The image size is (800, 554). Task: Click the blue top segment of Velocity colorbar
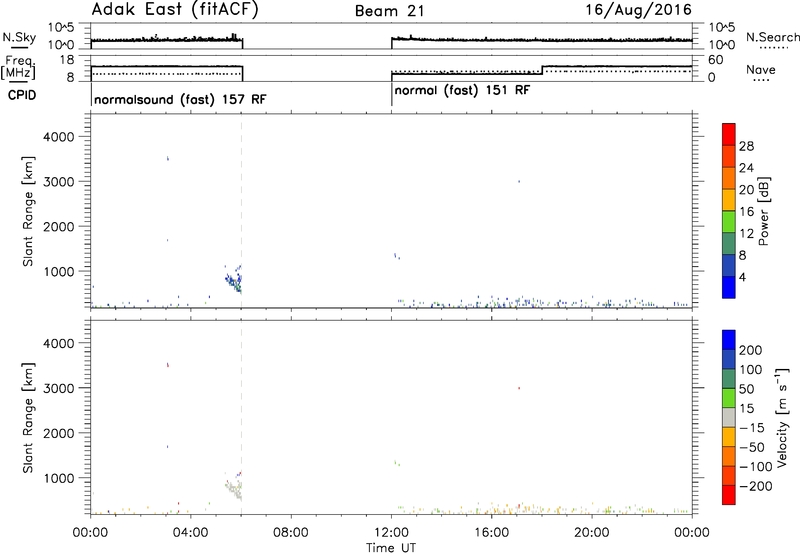tap(729, 340)
